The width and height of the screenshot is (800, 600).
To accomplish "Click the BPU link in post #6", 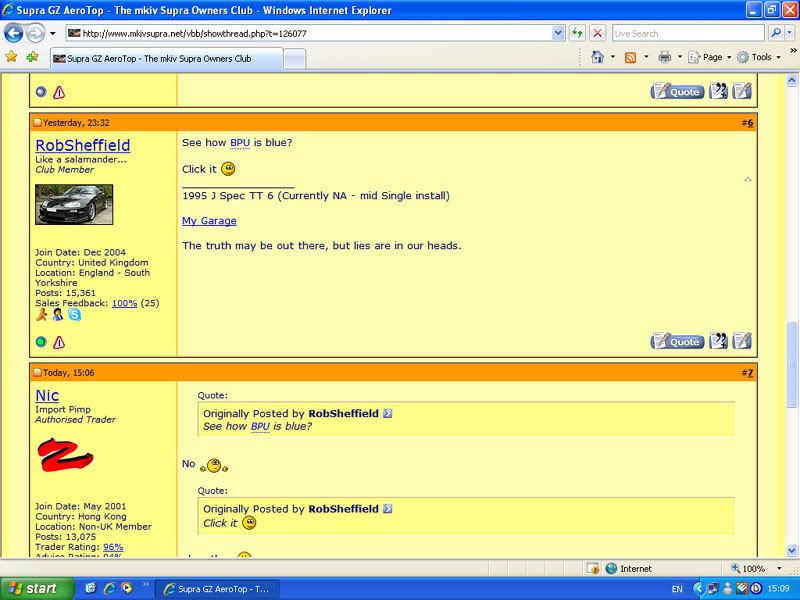I will click(240, 143).
